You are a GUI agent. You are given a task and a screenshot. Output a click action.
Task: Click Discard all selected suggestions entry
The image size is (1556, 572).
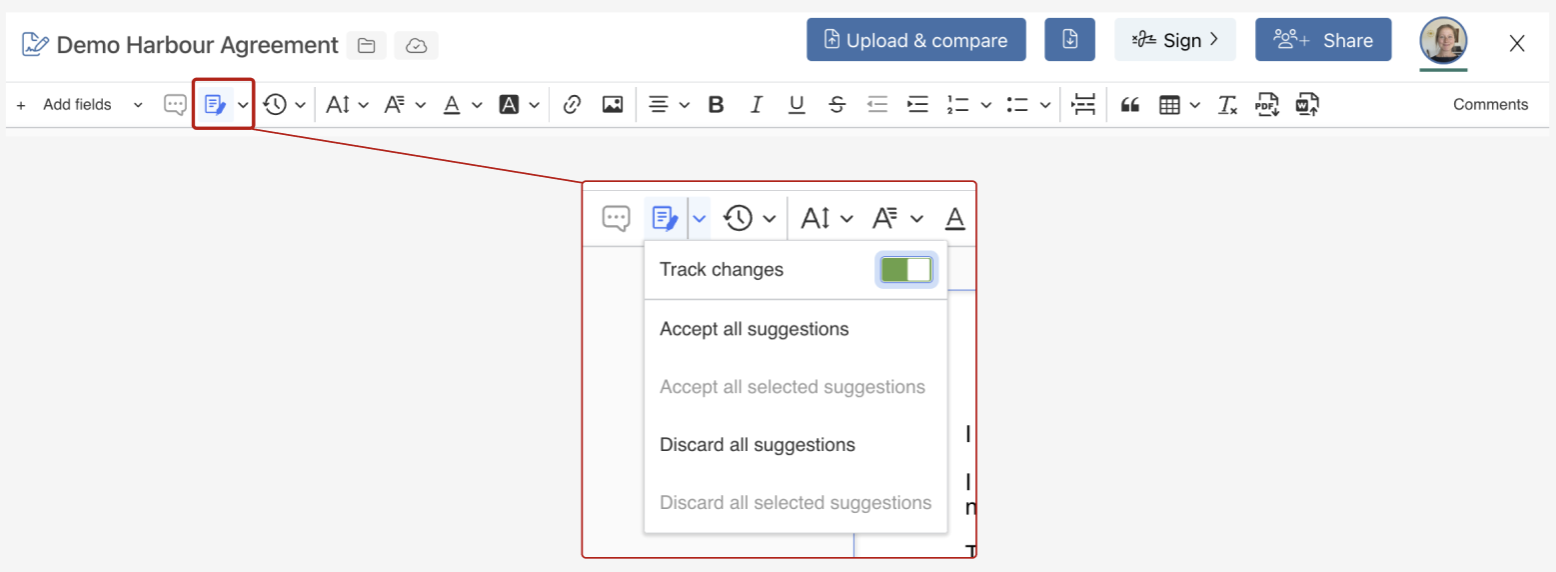(796, 503)
